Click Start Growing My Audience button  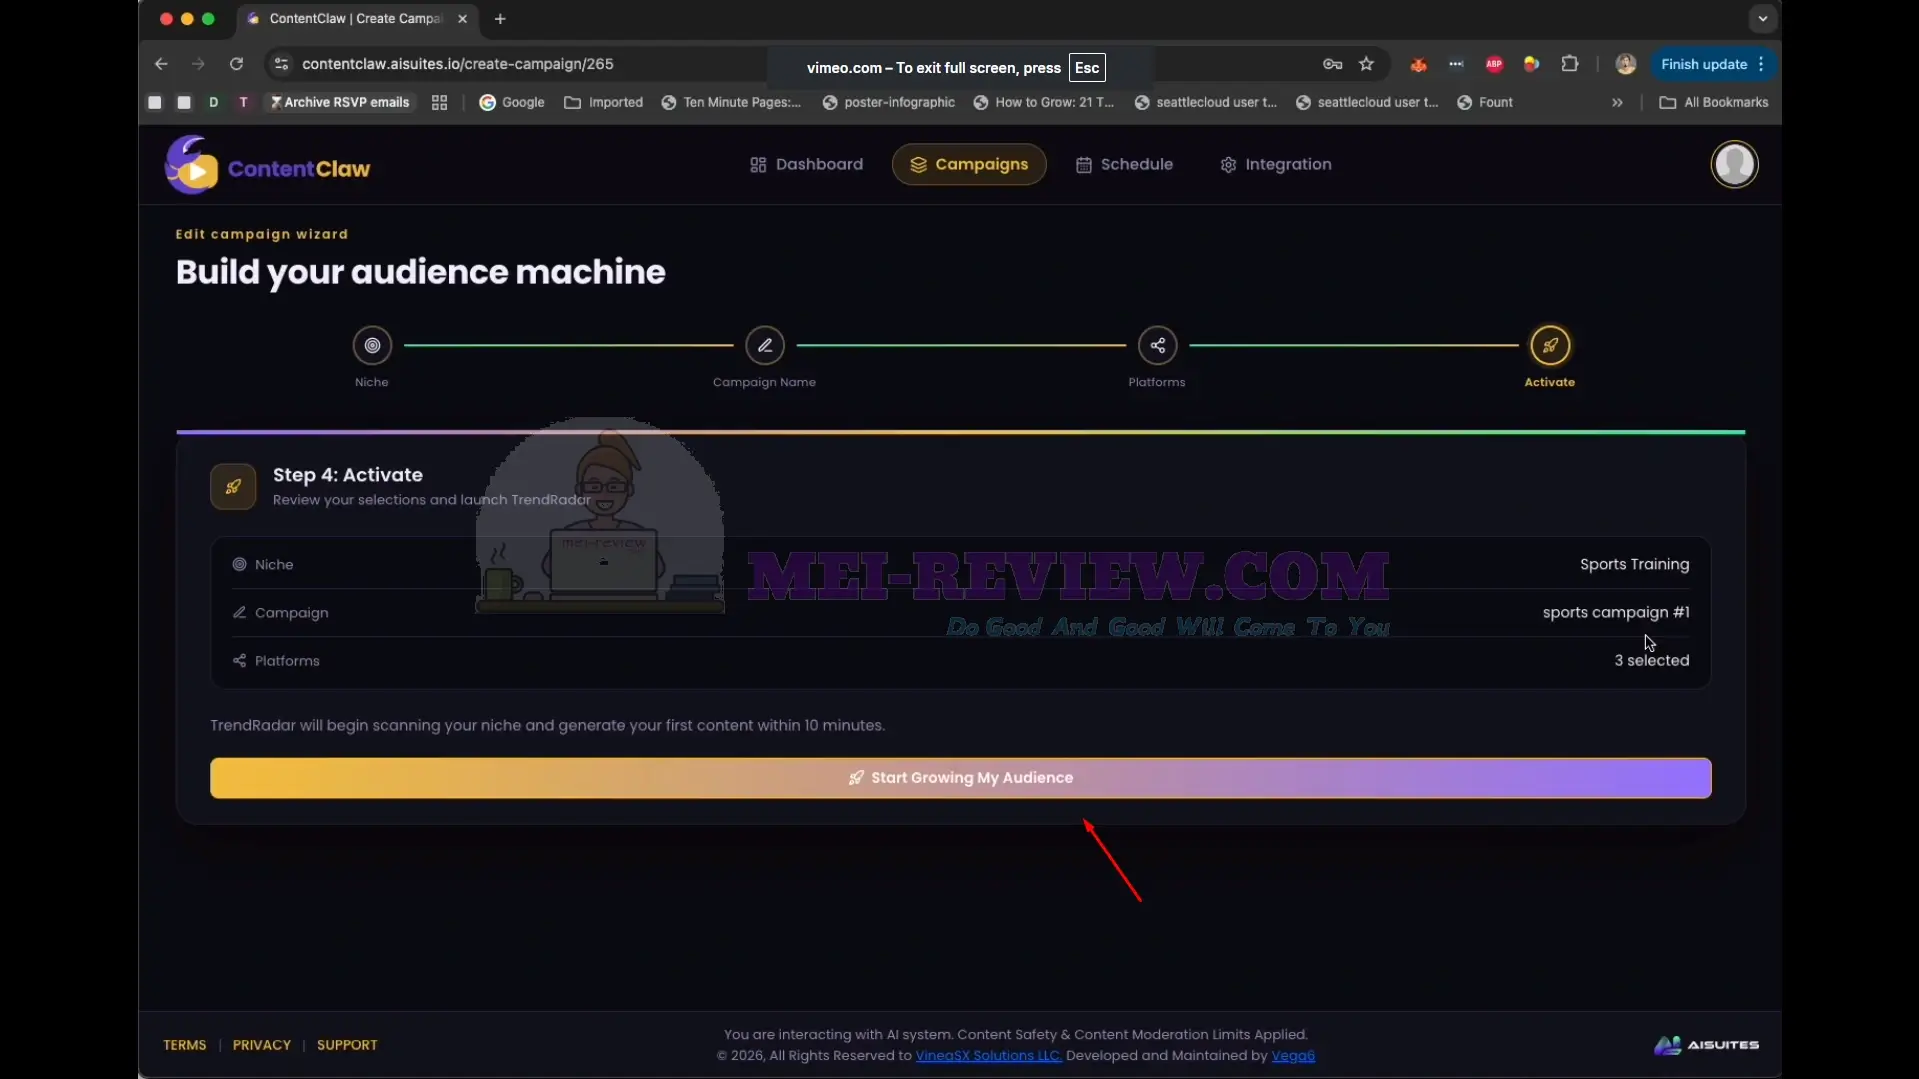(x=960, y=778)
